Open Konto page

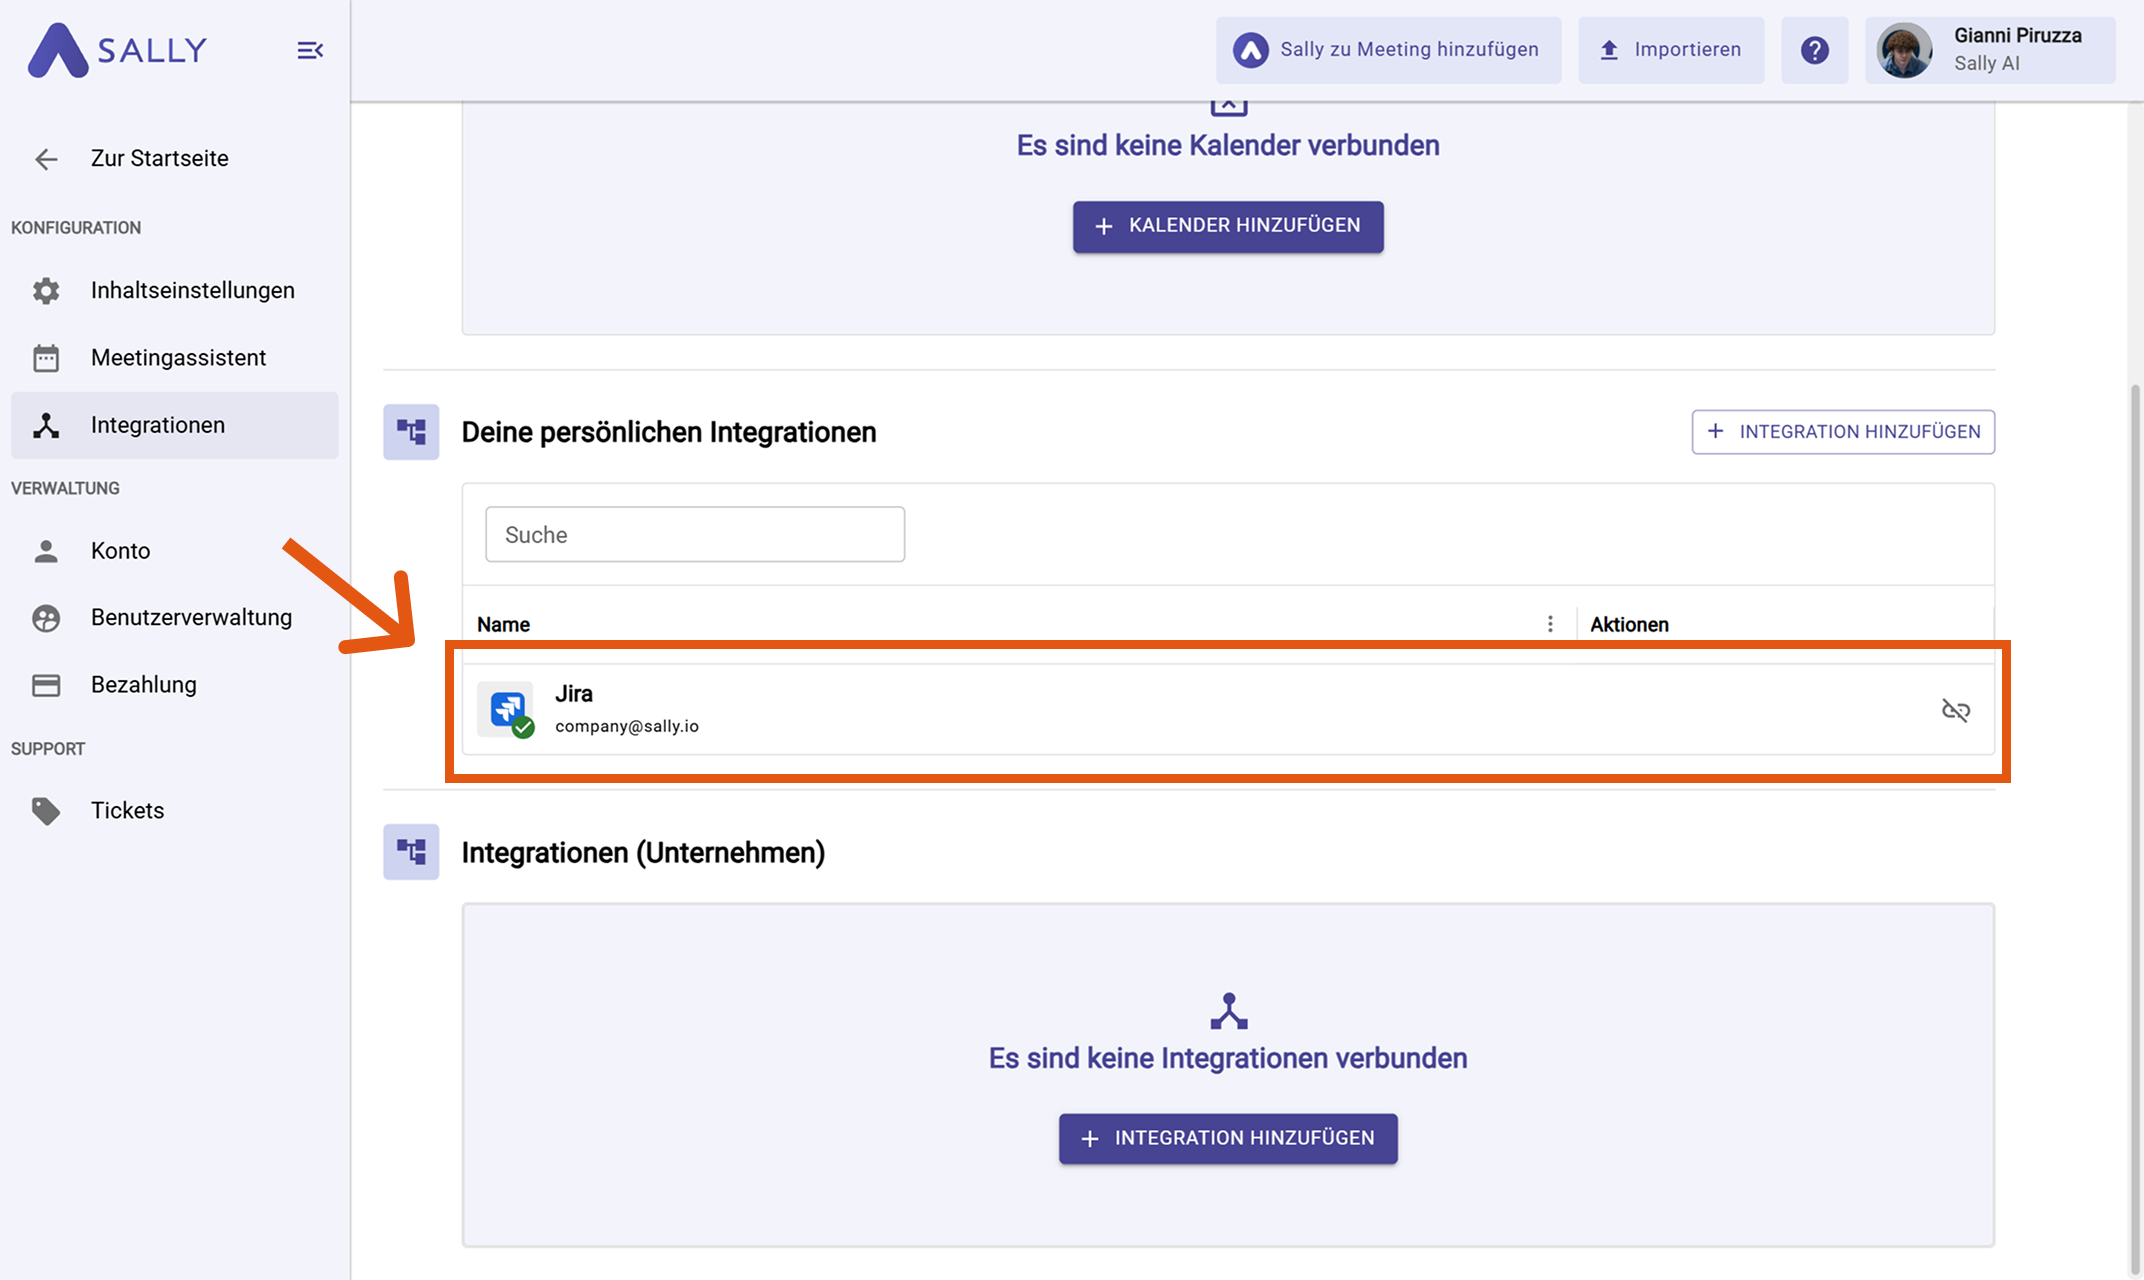(175, 551)
